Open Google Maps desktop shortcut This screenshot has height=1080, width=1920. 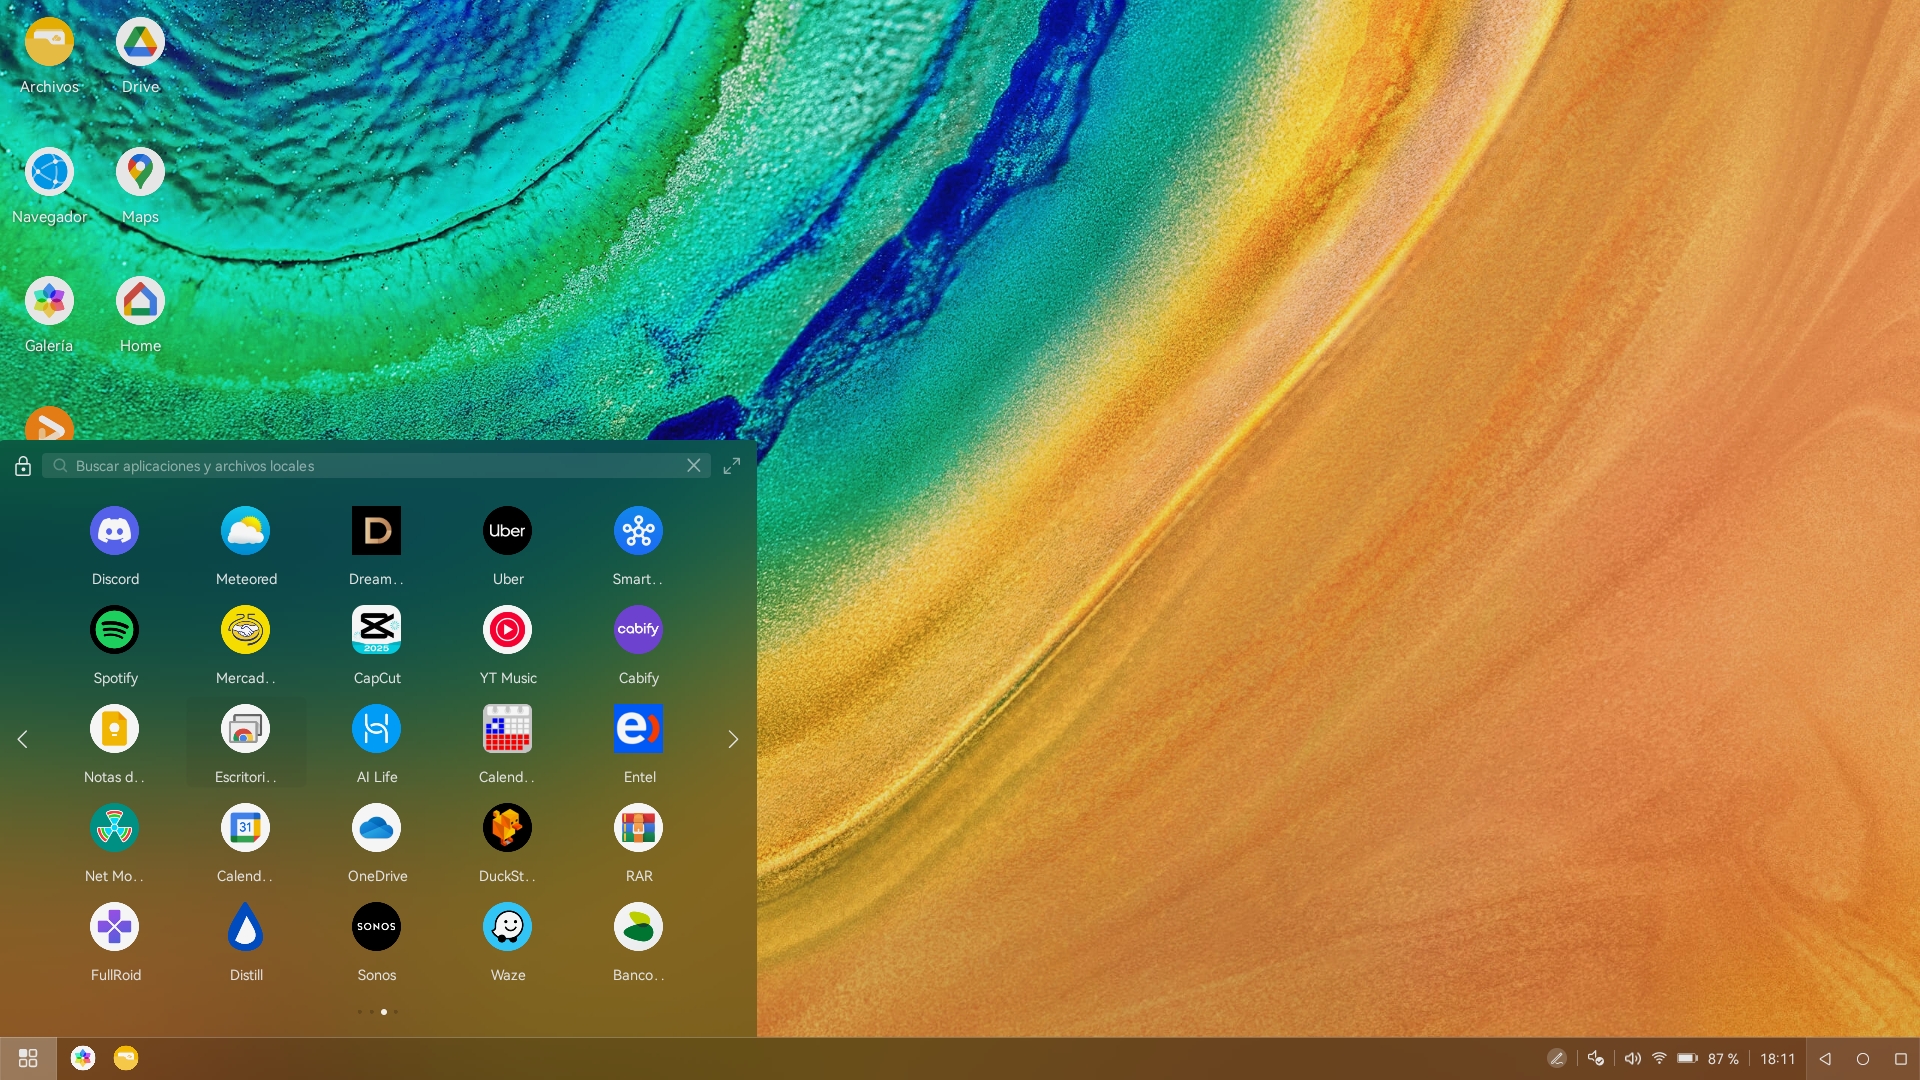[140, 172]
